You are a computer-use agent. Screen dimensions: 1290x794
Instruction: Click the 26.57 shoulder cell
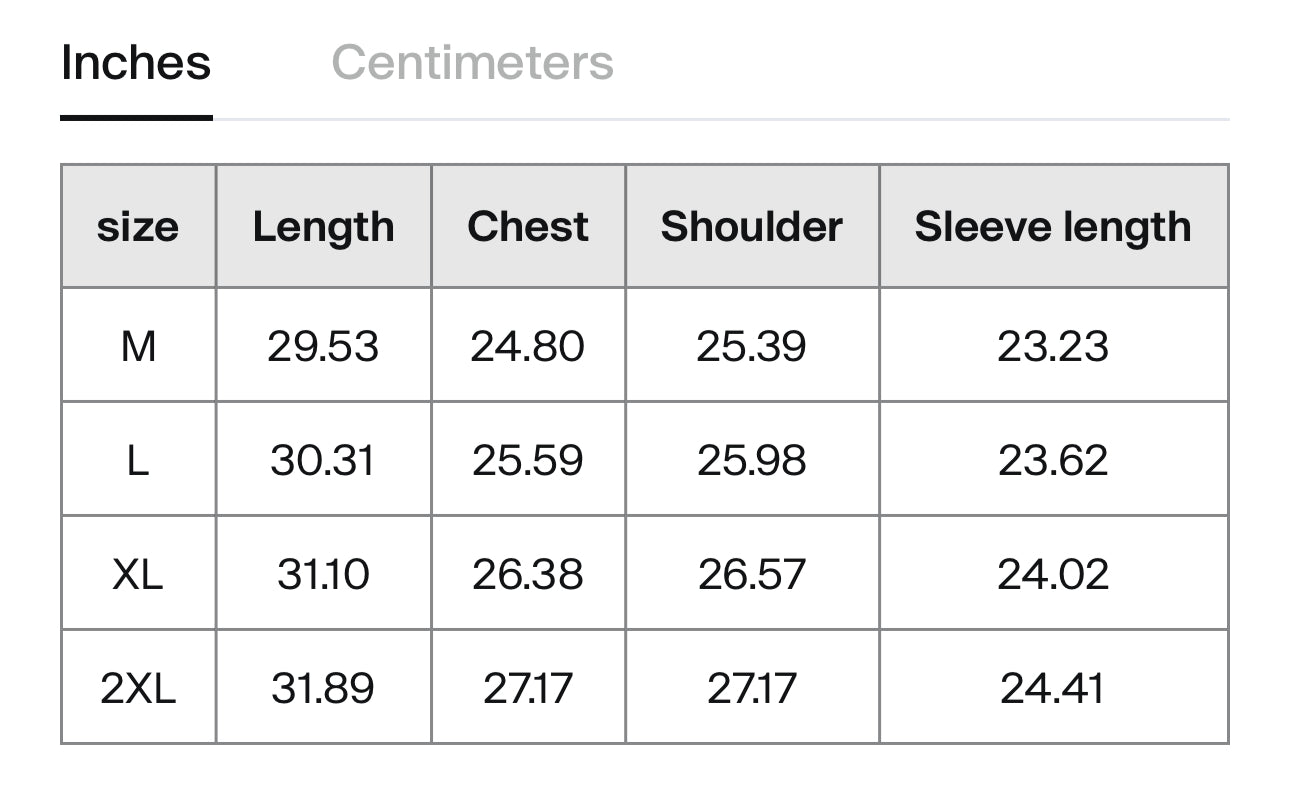[752, 574]
